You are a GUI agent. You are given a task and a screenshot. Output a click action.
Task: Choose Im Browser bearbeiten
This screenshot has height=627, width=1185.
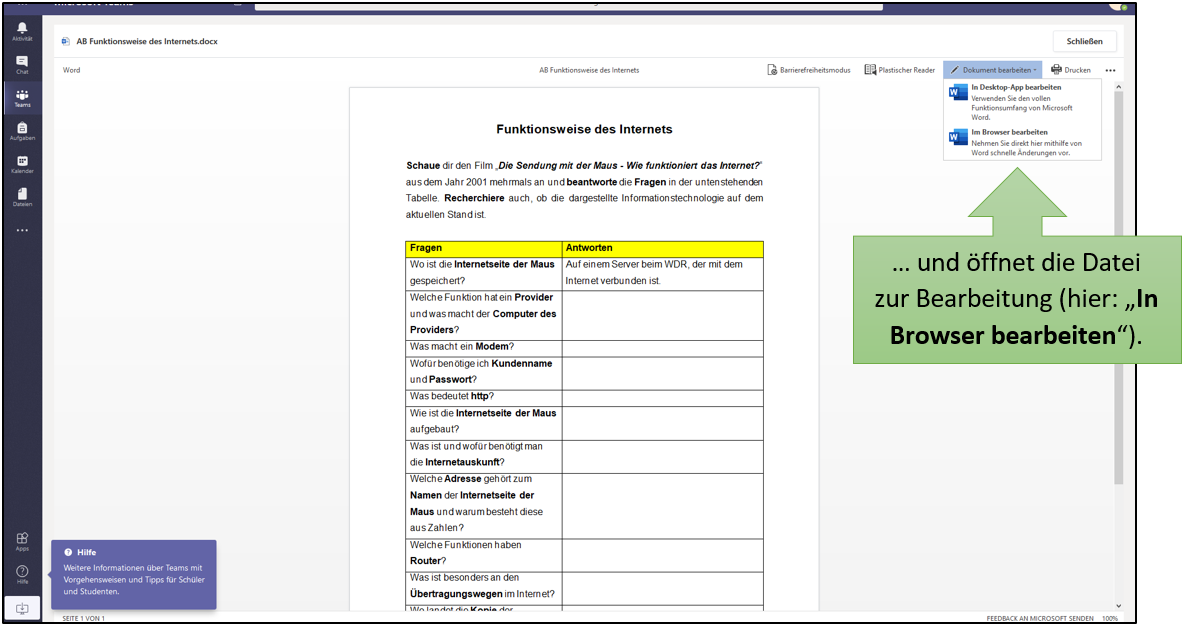click(x=1009, y=132)
